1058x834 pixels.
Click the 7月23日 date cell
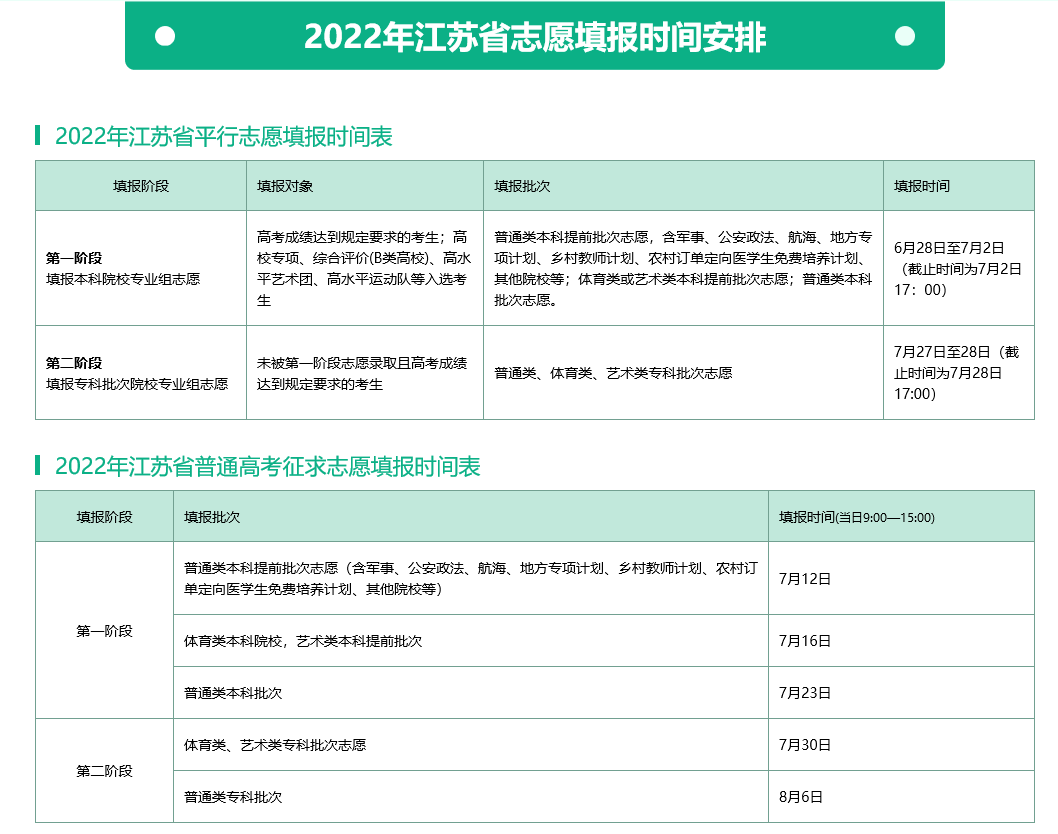(805, 693)
